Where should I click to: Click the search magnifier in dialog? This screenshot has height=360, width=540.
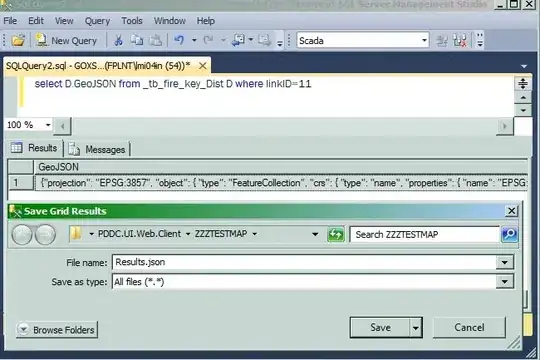[509, 234]
